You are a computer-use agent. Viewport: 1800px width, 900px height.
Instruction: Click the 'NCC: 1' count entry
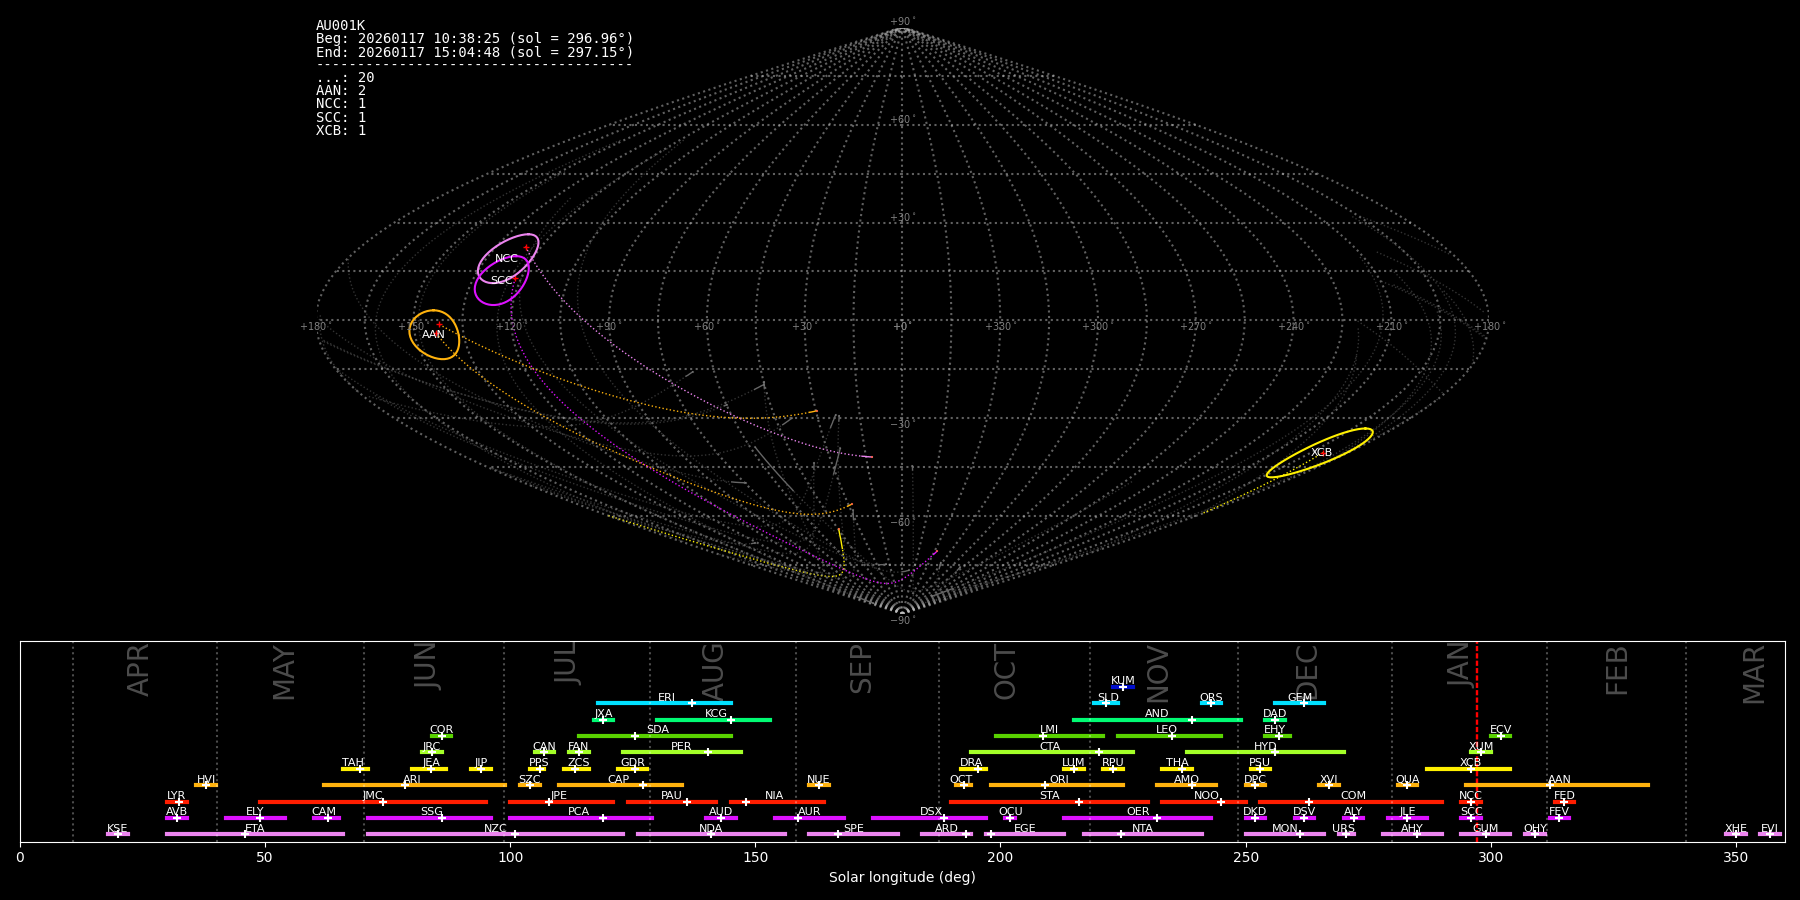tap(341, 104)
